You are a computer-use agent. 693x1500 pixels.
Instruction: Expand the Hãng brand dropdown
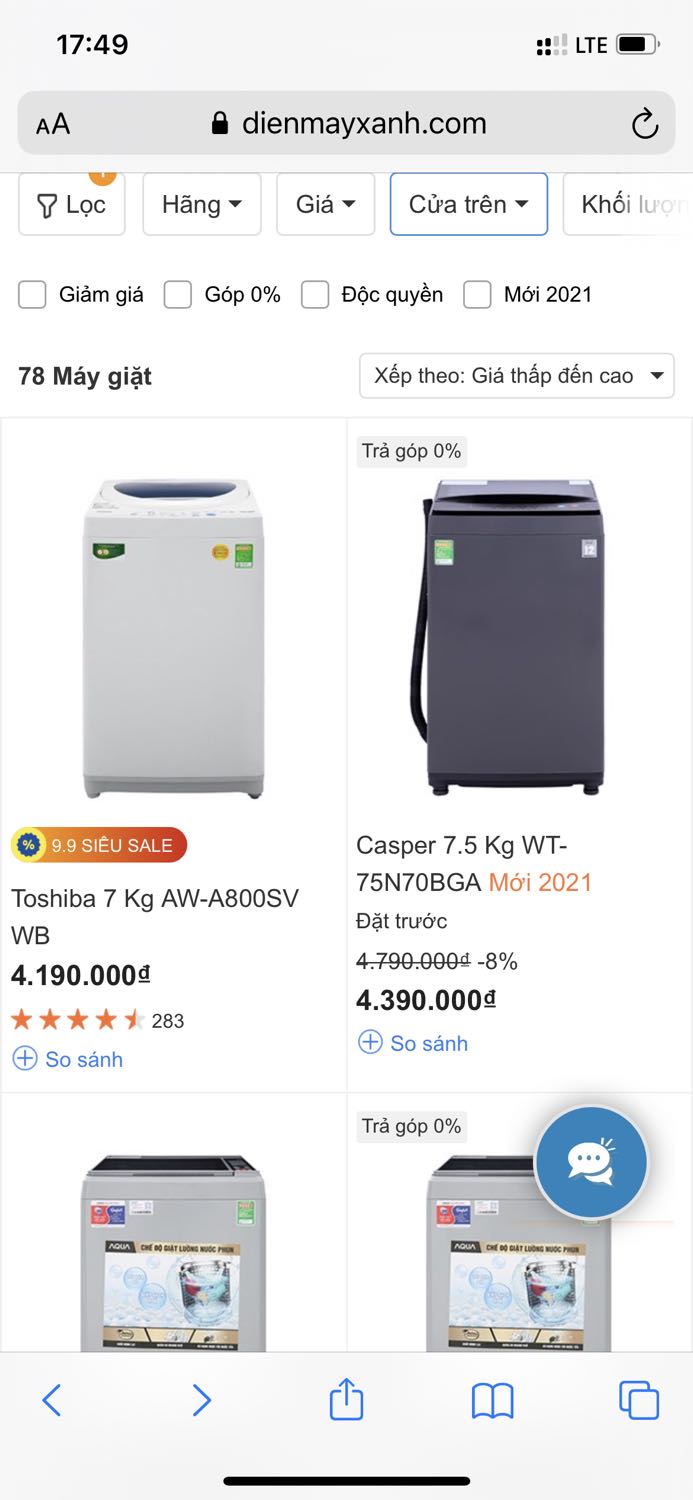pos(202,205)
